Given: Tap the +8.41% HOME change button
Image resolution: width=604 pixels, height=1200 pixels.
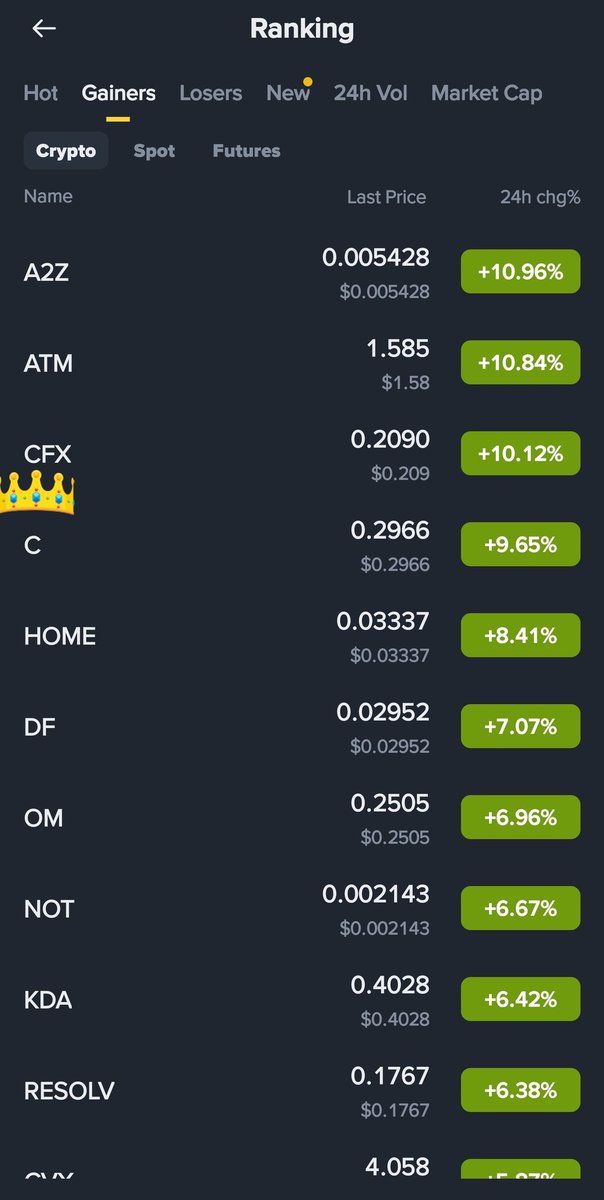Looking at the screenshot, I should pos(521,636).
